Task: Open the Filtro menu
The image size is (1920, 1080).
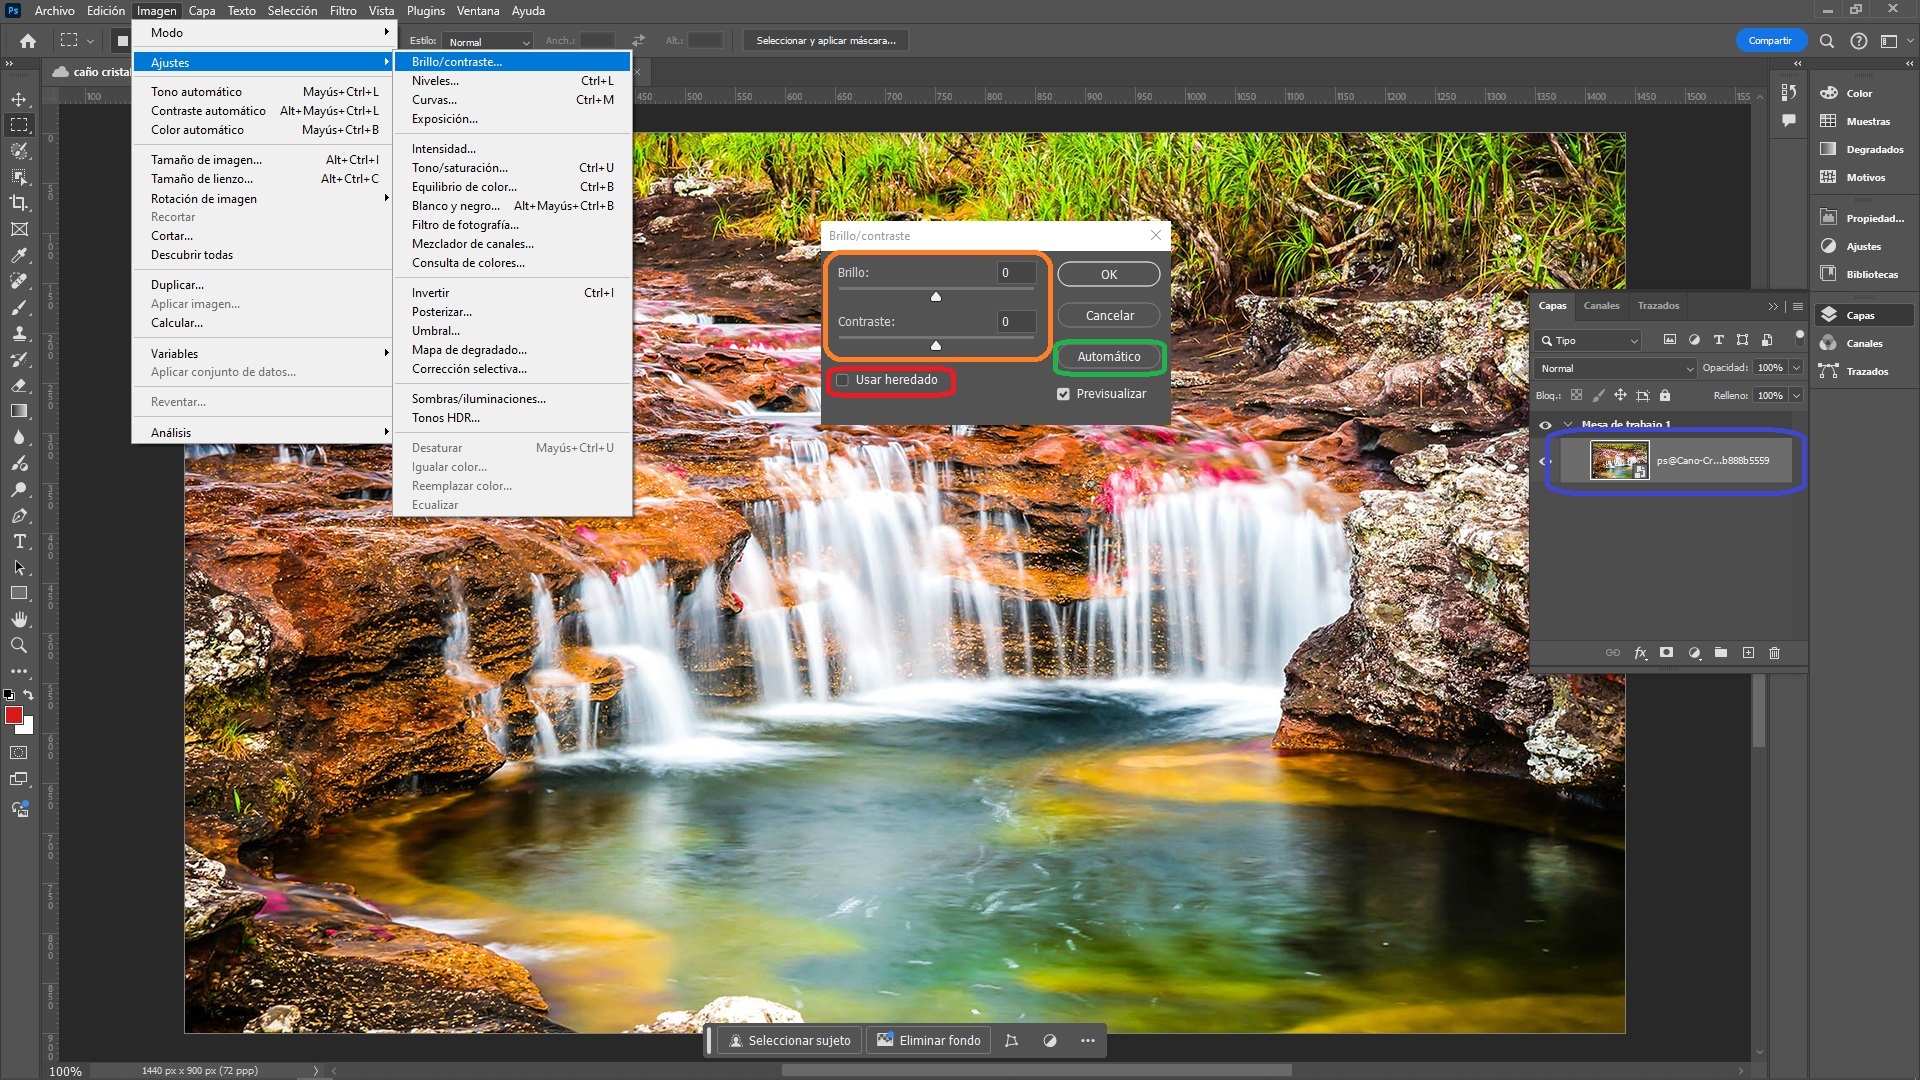Action: tap(343, 11)
